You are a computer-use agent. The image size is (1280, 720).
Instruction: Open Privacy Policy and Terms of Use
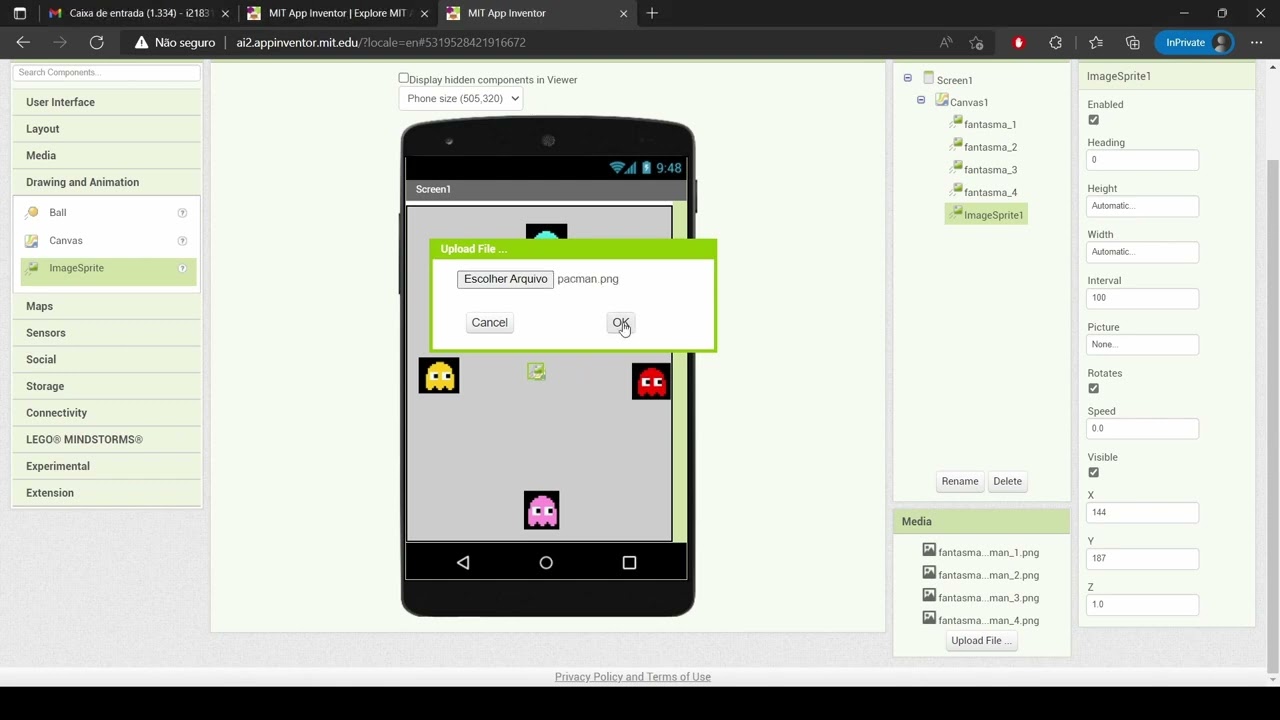(633, 677)
